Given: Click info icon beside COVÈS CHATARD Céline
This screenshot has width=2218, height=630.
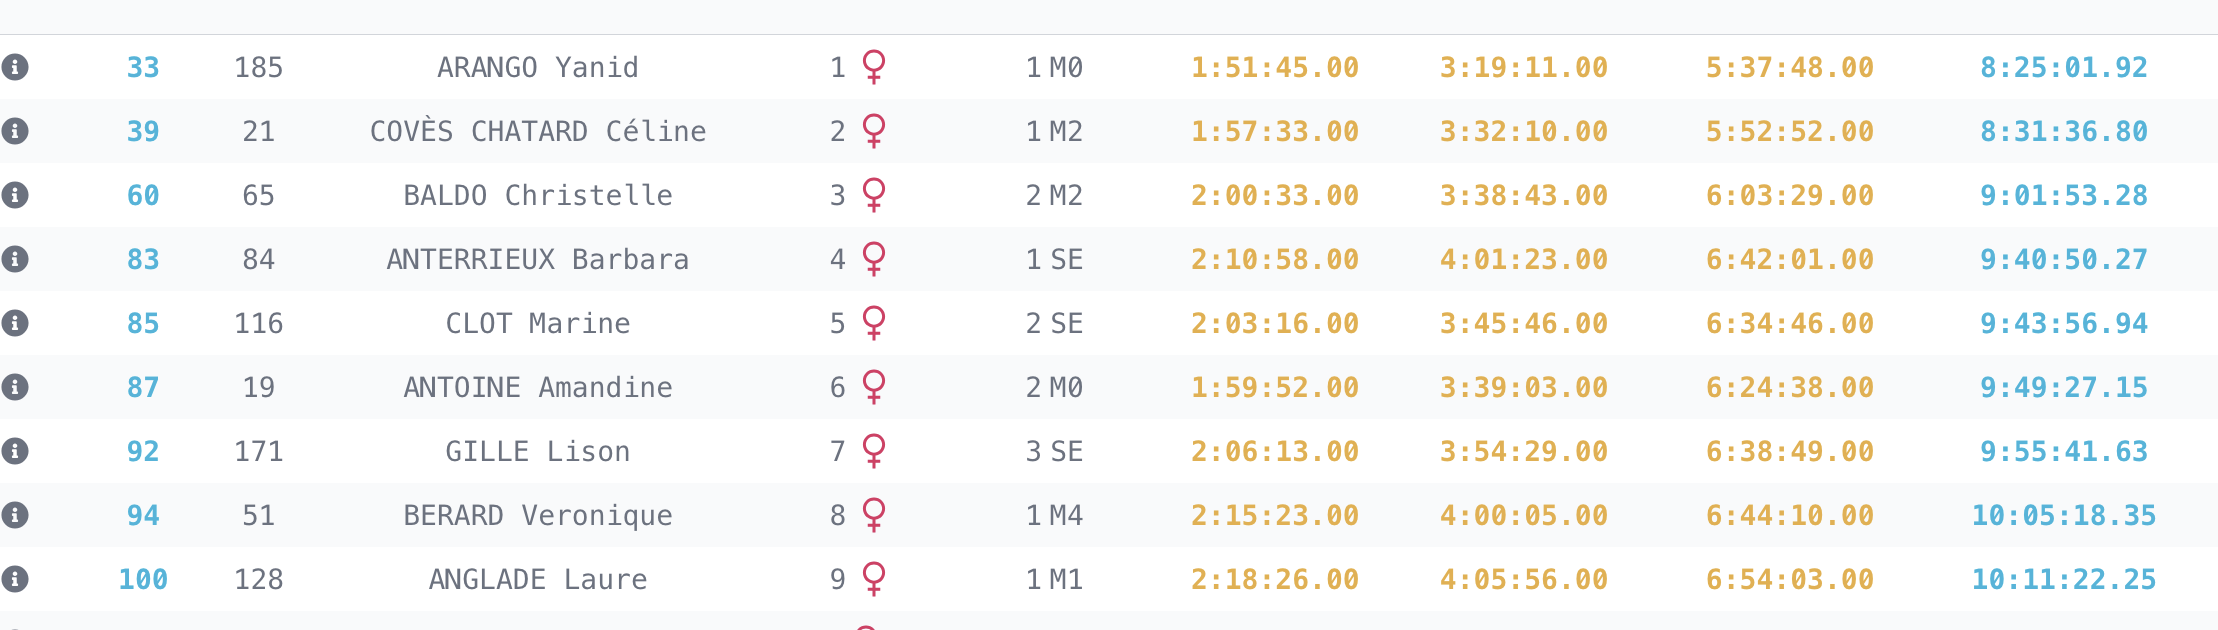Looking at the screenshot, I should click(x=15, y=131).
